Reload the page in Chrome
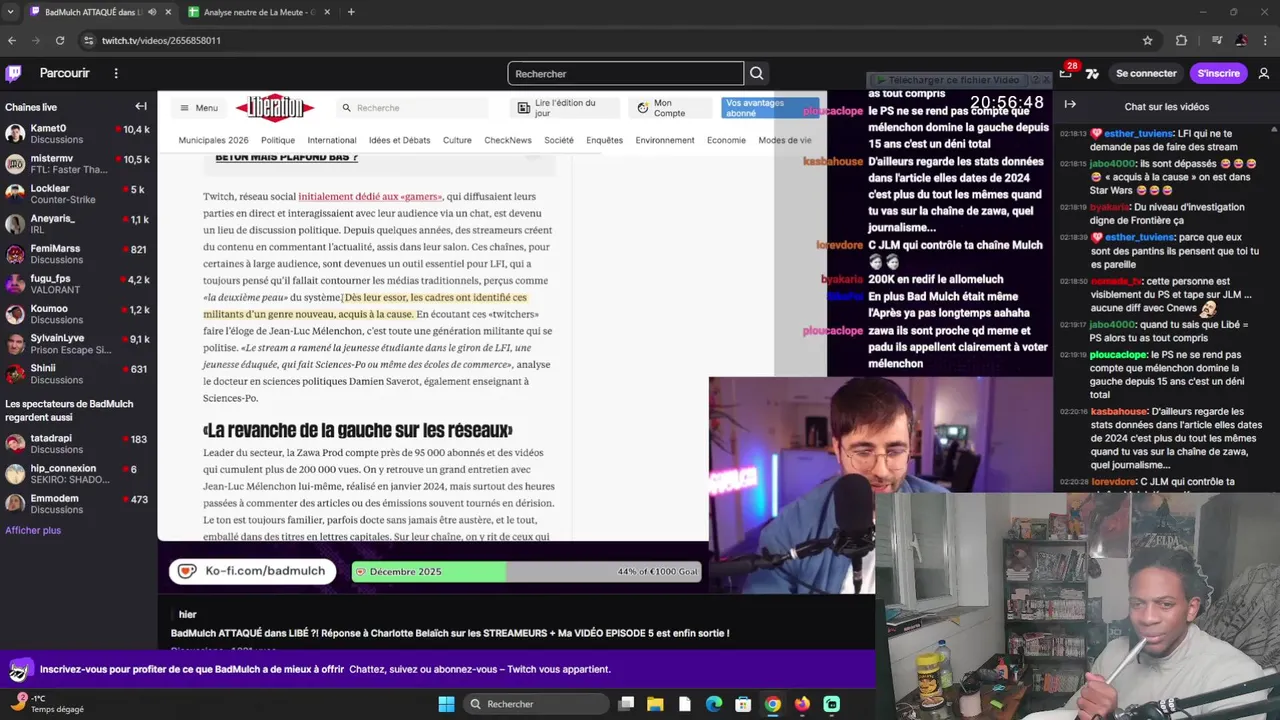1280x720 pixels. (60, 40)
